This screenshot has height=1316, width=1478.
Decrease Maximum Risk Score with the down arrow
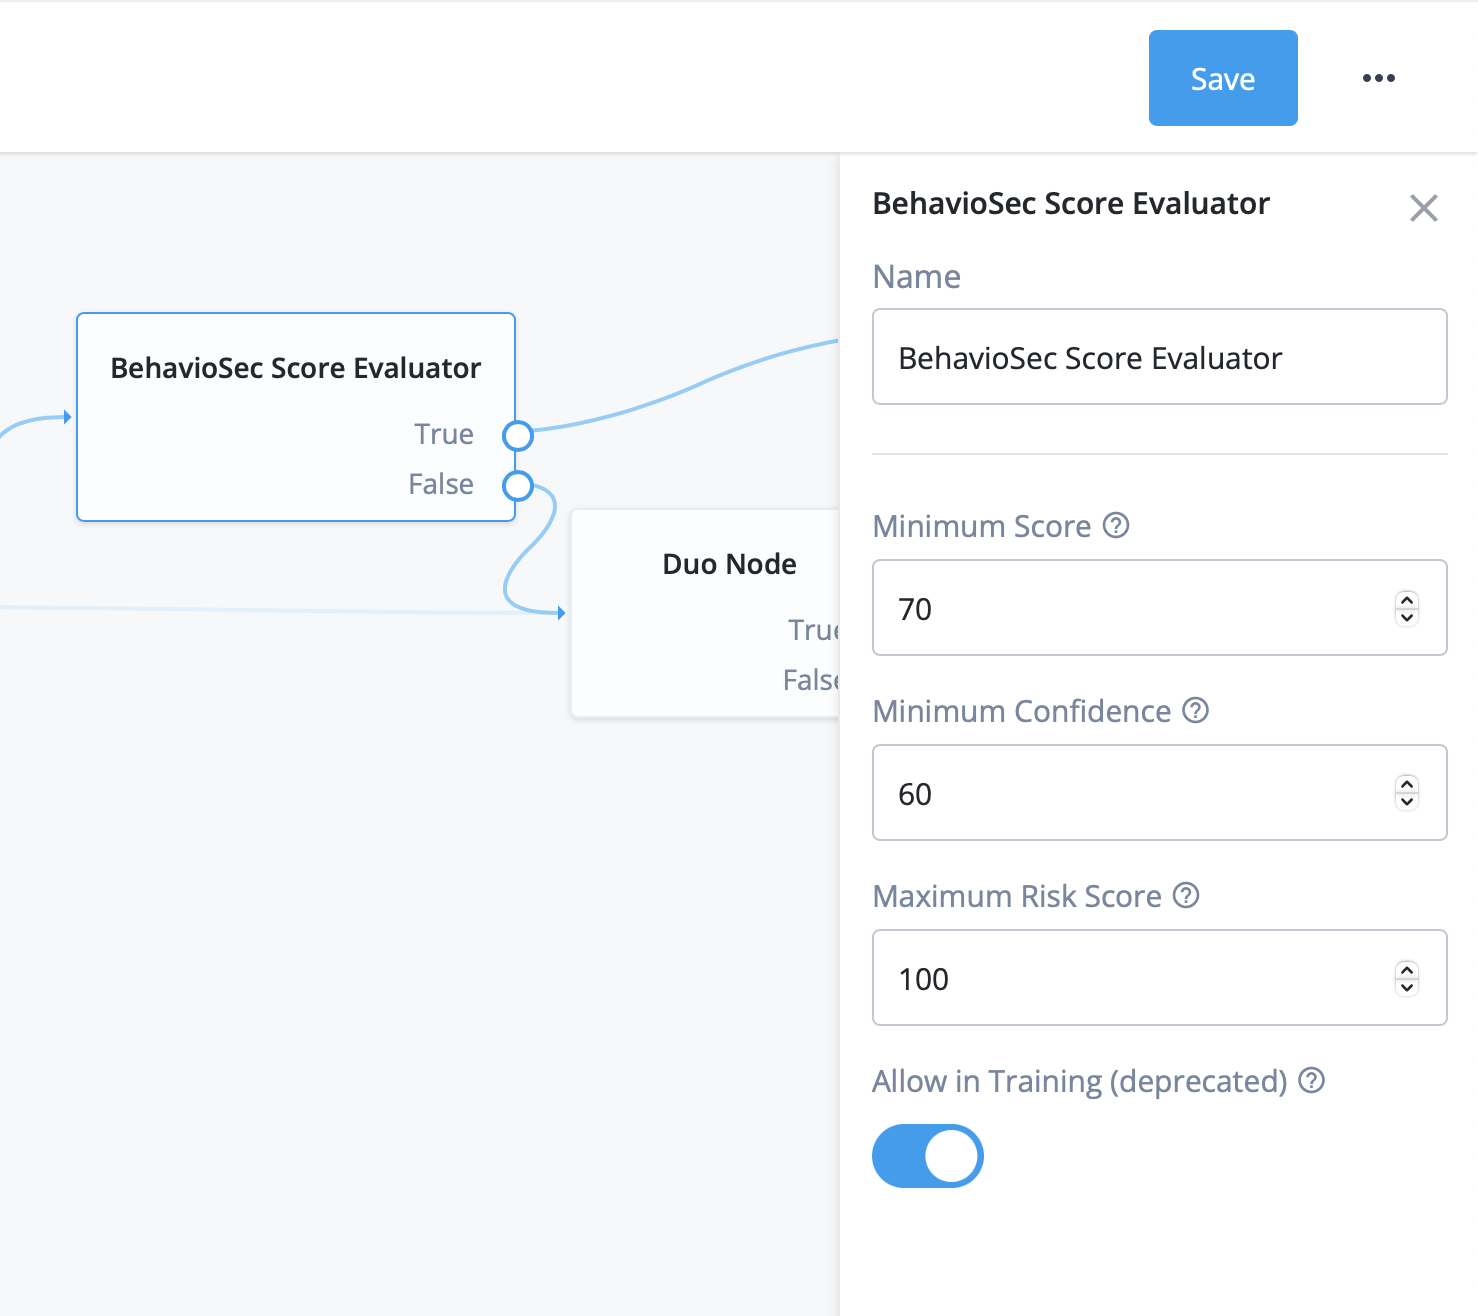click(x=1407, y=987)
